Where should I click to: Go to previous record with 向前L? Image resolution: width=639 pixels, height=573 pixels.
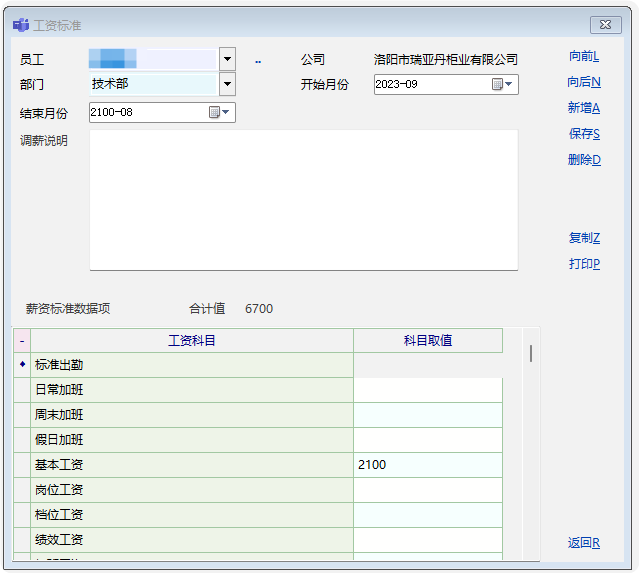(x=583, y=56)
